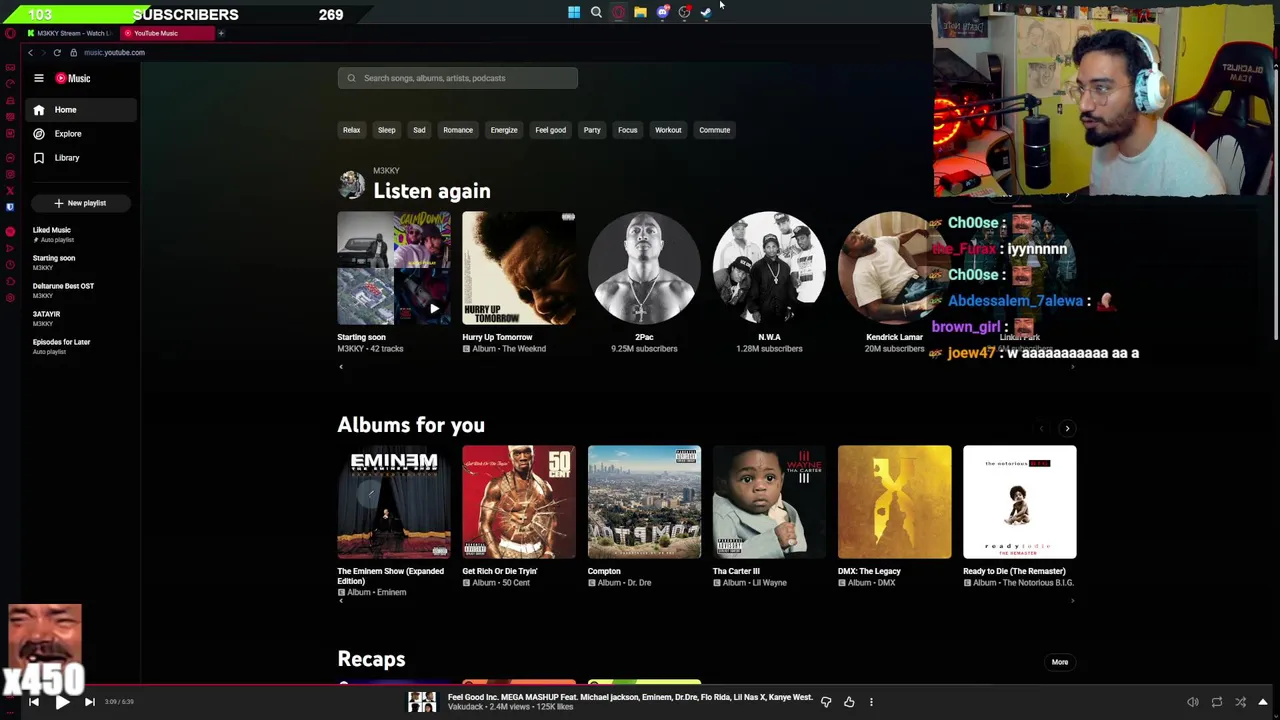Skip to the previous track
This screenshot has width=1280, height=720.
(33, 702)
